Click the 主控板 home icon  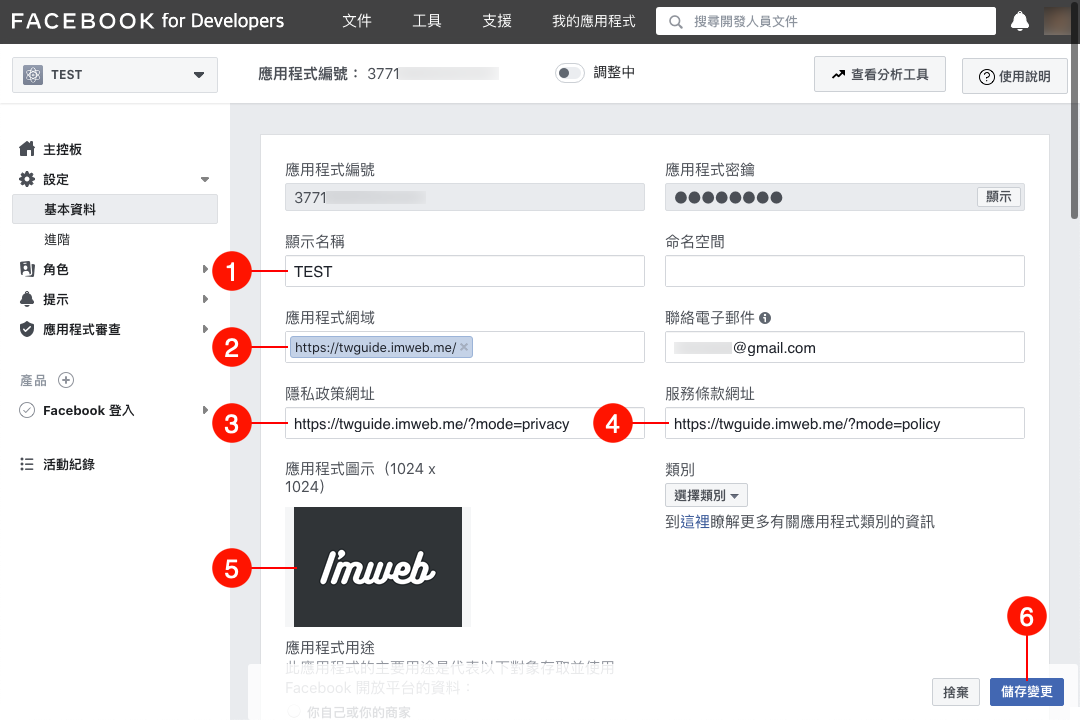pos(27,149)
